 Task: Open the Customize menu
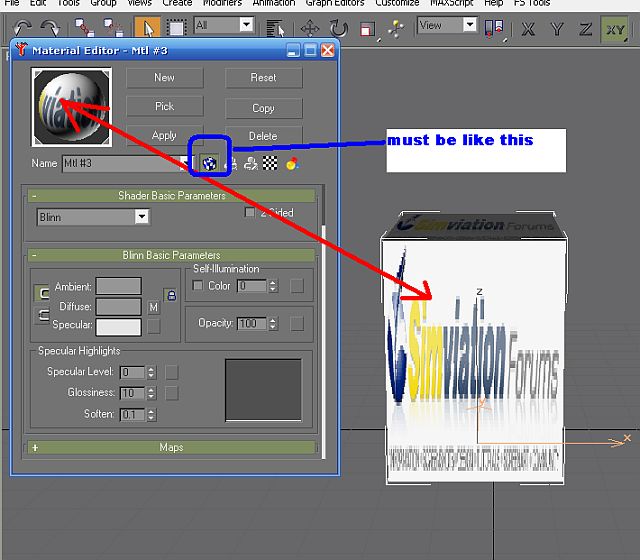pos(397,3)
